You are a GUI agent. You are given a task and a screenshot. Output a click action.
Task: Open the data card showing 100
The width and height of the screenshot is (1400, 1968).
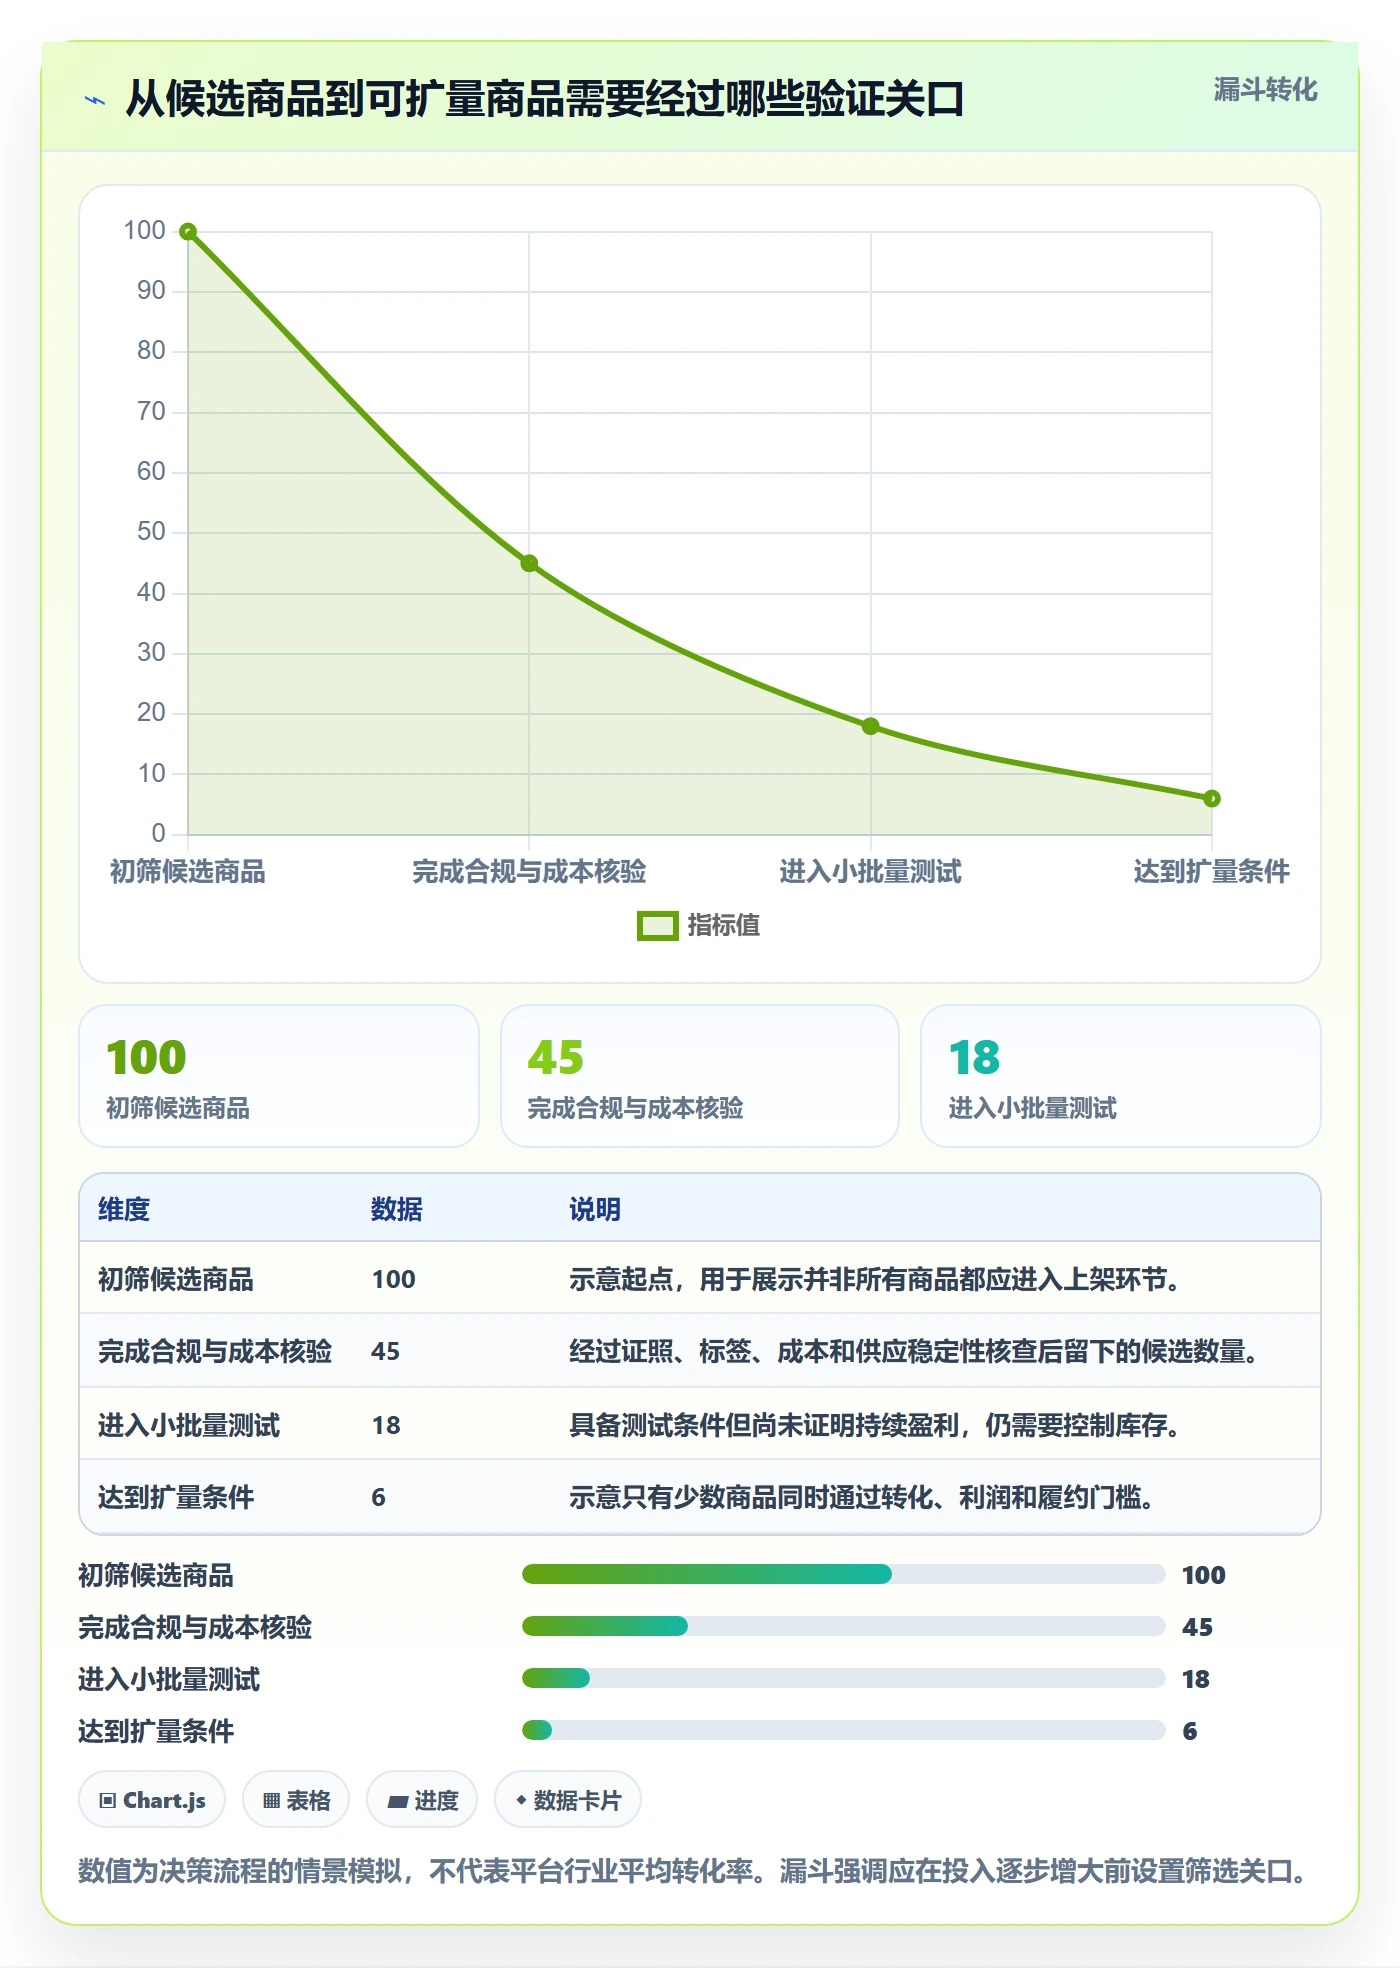point(279,1076)
